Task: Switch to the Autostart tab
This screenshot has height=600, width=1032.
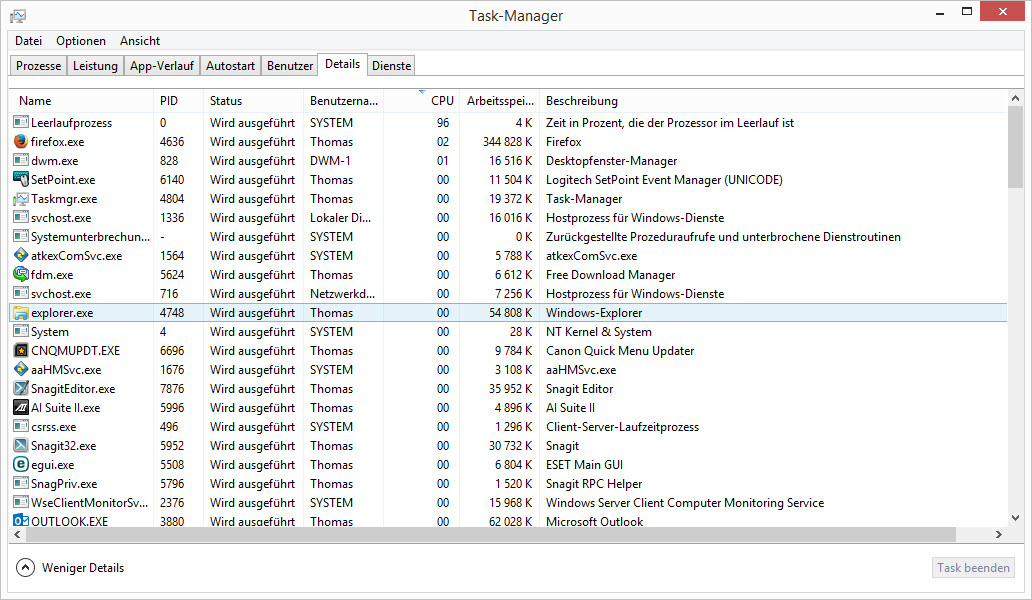Action: (x=230, y=66)
